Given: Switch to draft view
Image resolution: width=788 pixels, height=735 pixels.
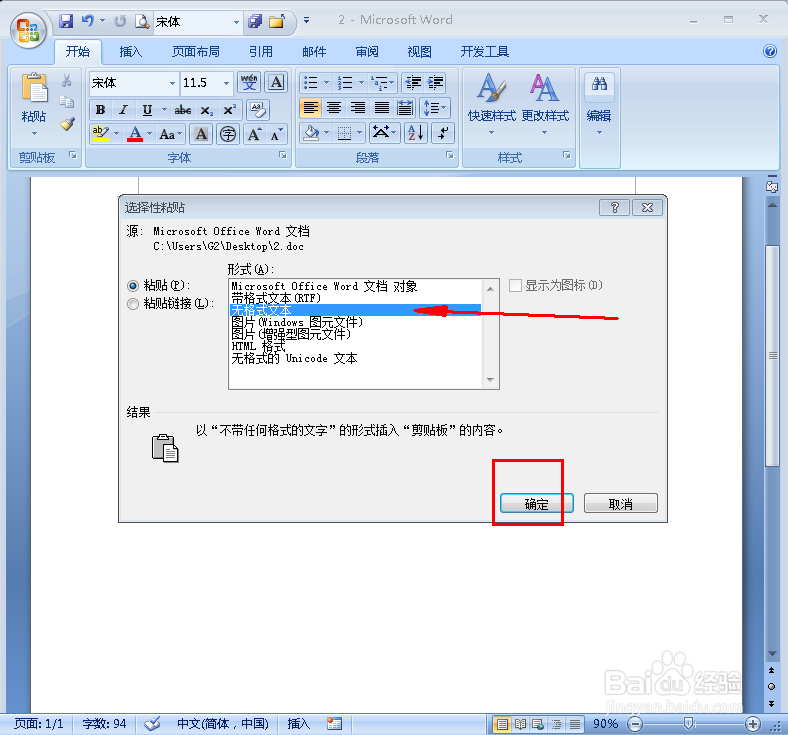Looking at the screenshot, I should pos(575,724).
